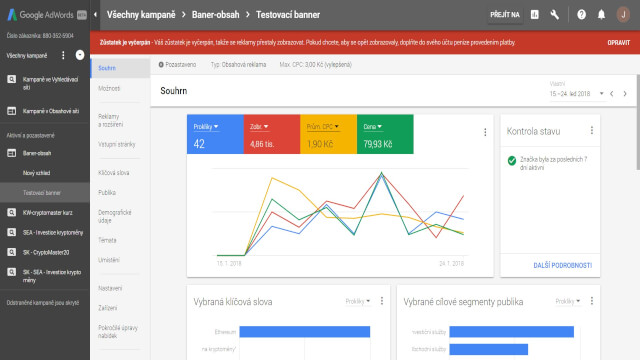Image resolution: width=640 pixels, height=360 pixels.
Task: Click the green checkmark status icon
Action: 512,160
